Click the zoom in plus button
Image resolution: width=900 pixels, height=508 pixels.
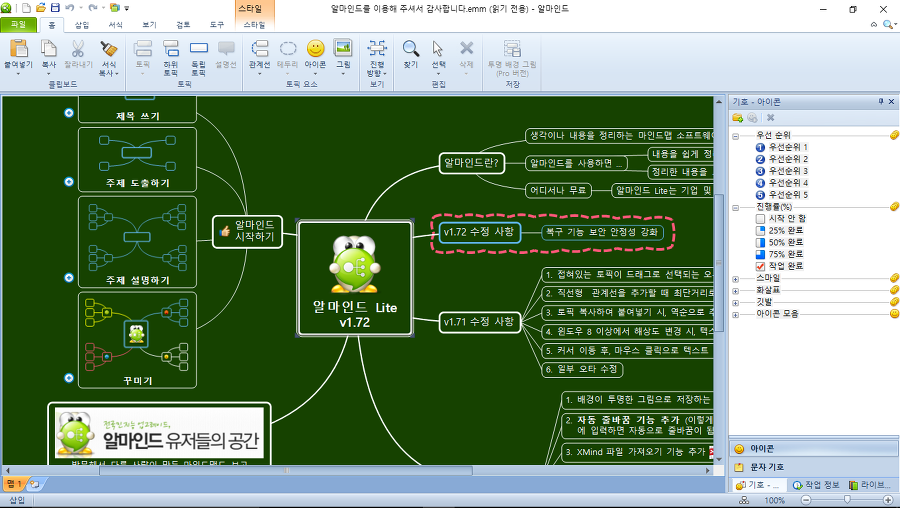[x=888, y=501]
